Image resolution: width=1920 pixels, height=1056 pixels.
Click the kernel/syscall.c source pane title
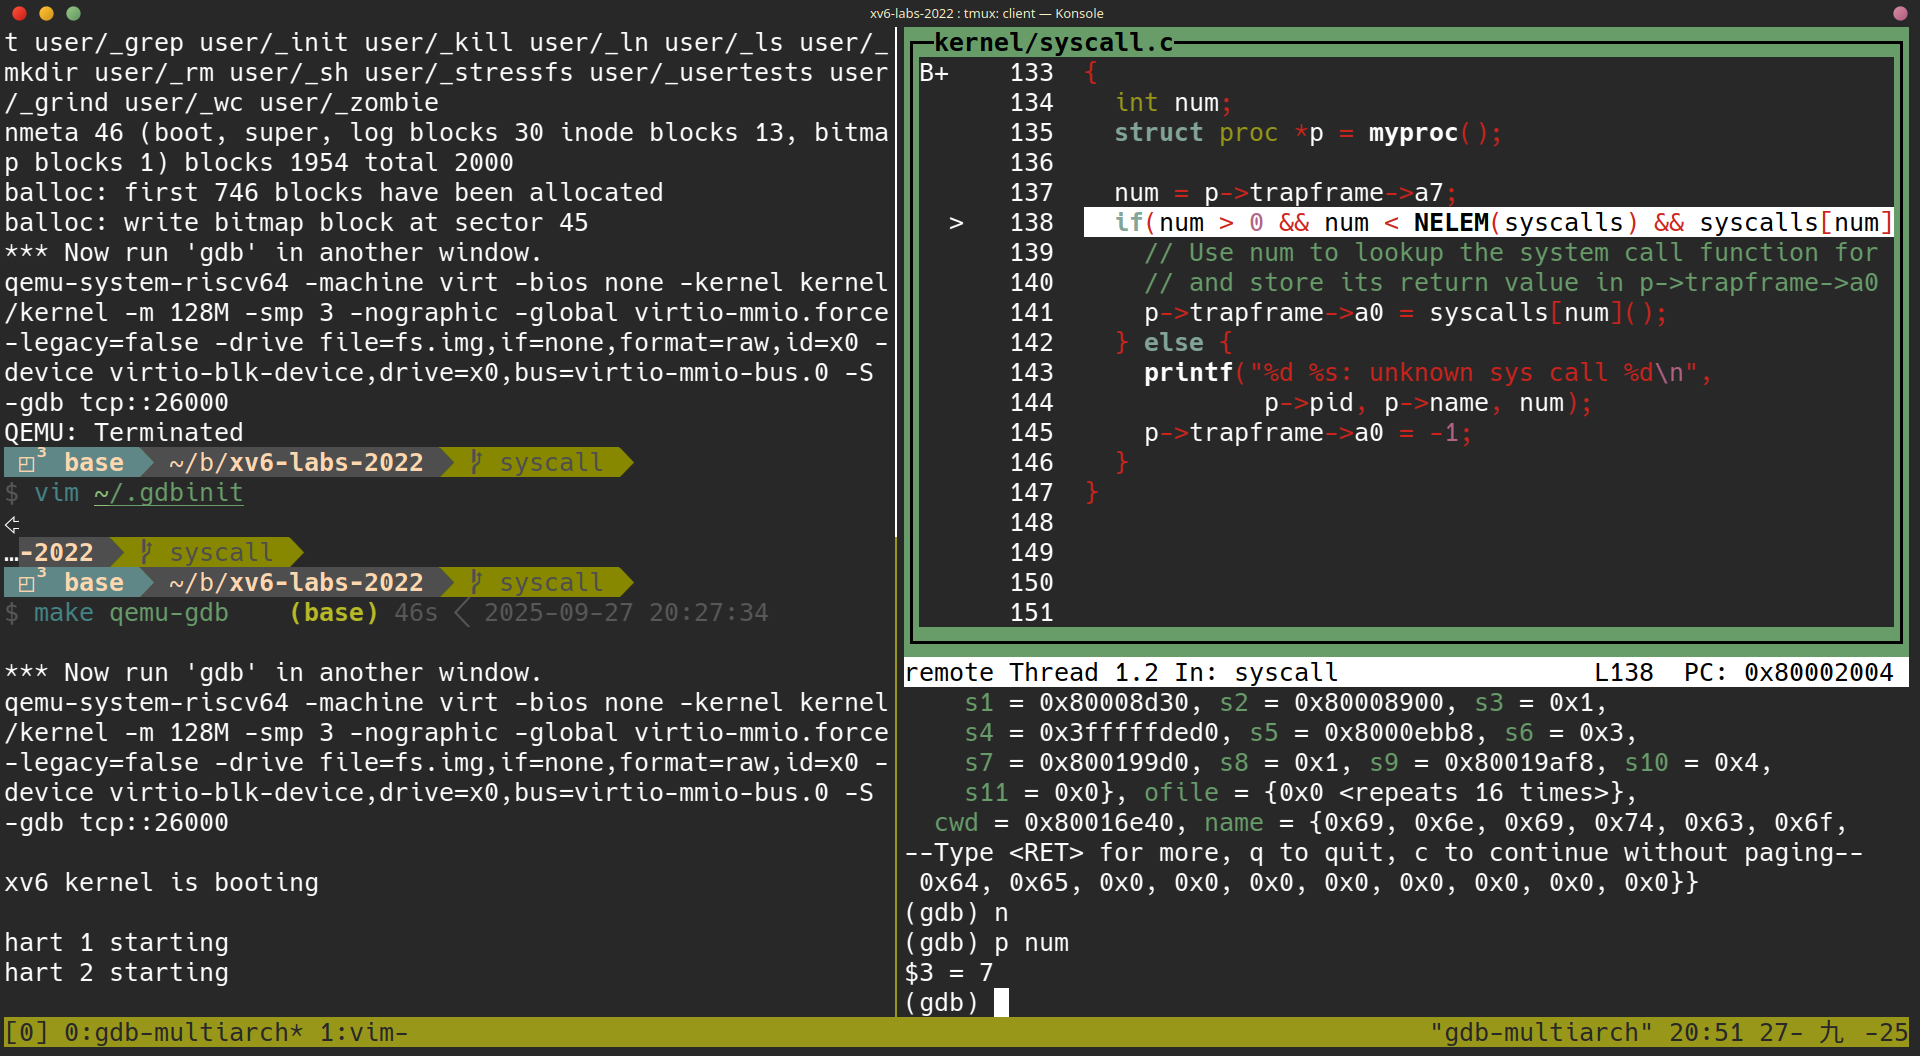pos(1053,43)
